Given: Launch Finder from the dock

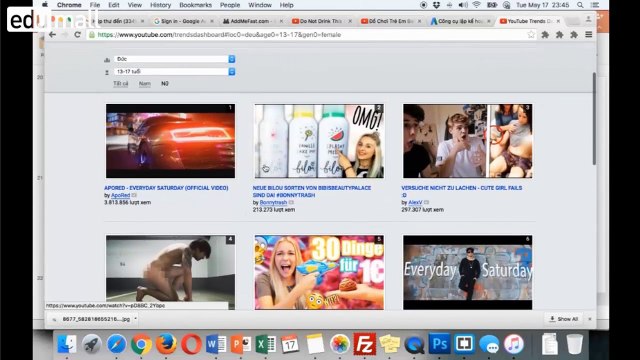Looking at the screenshot, I should click(66, 344).
